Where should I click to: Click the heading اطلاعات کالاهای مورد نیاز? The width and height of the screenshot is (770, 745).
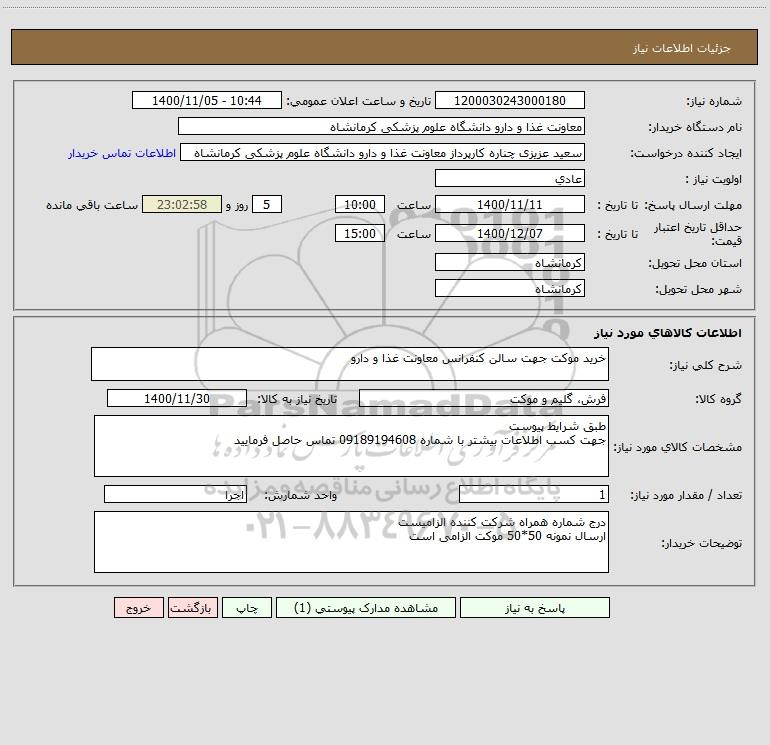pos(668,333)
